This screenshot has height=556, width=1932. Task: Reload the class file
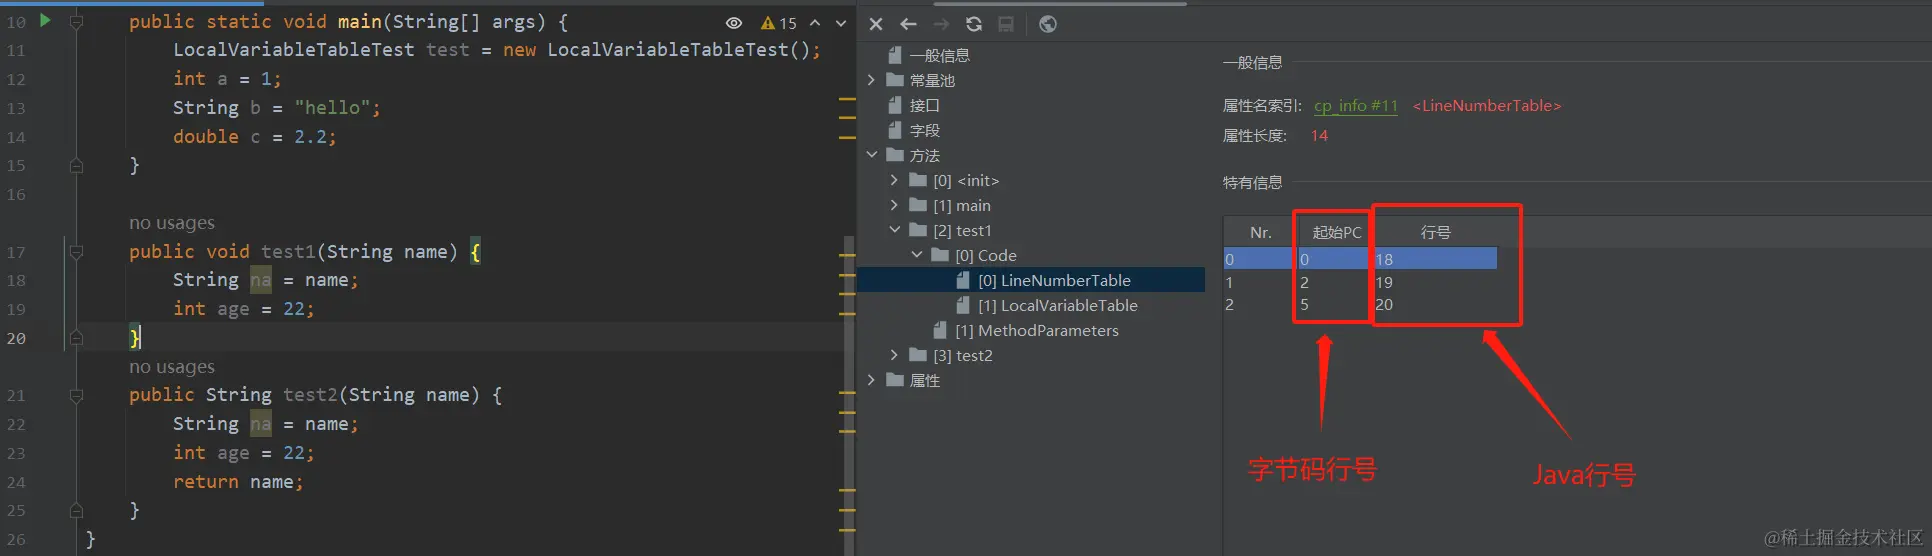(974, 24)
